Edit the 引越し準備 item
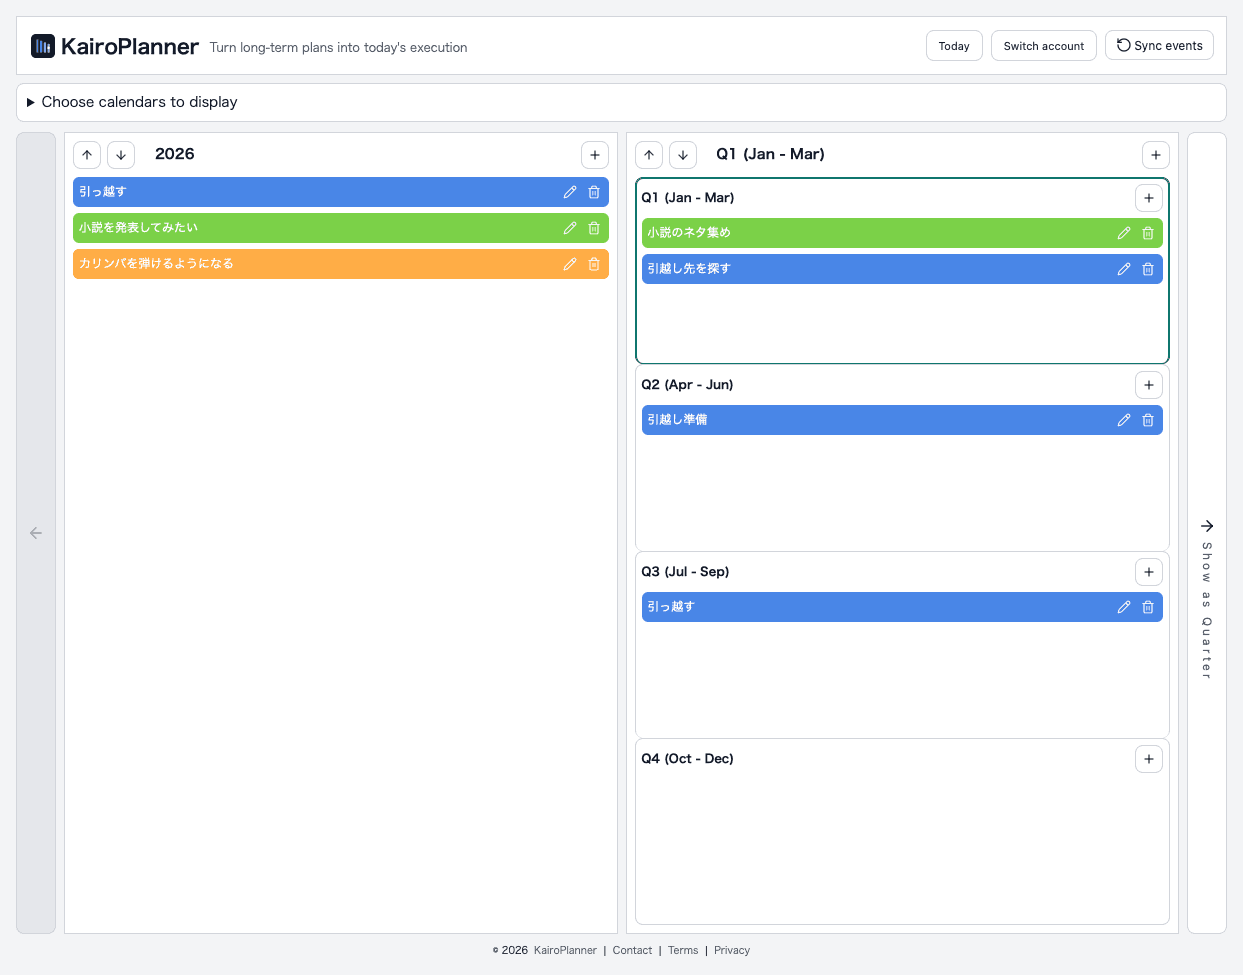This screenshot has width=1243, height=975. (x=1124, y=420)
